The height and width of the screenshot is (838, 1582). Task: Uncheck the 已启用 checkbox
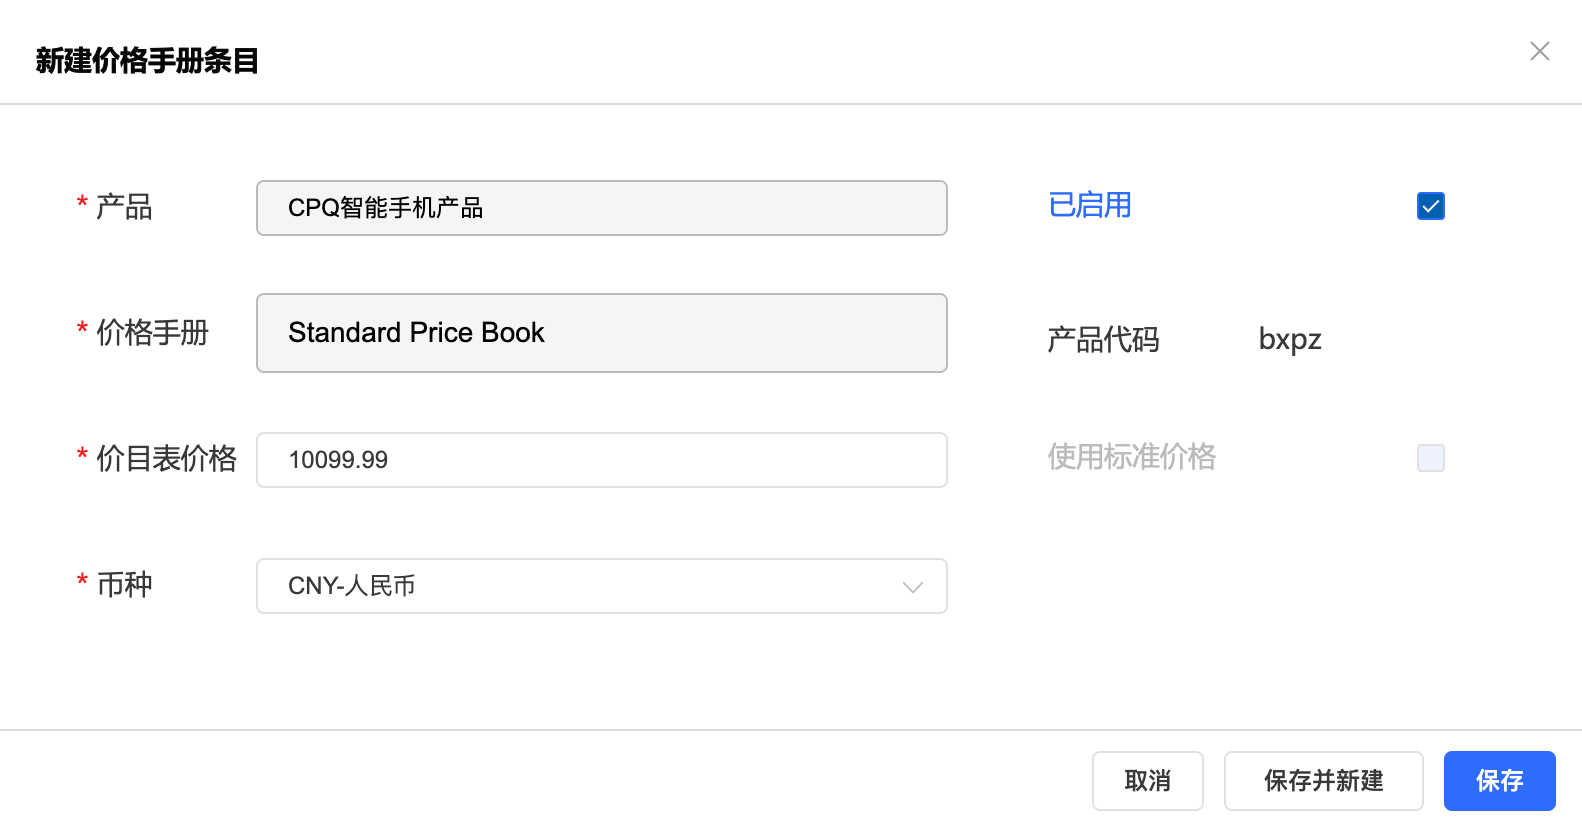(x=1430, y=206)
